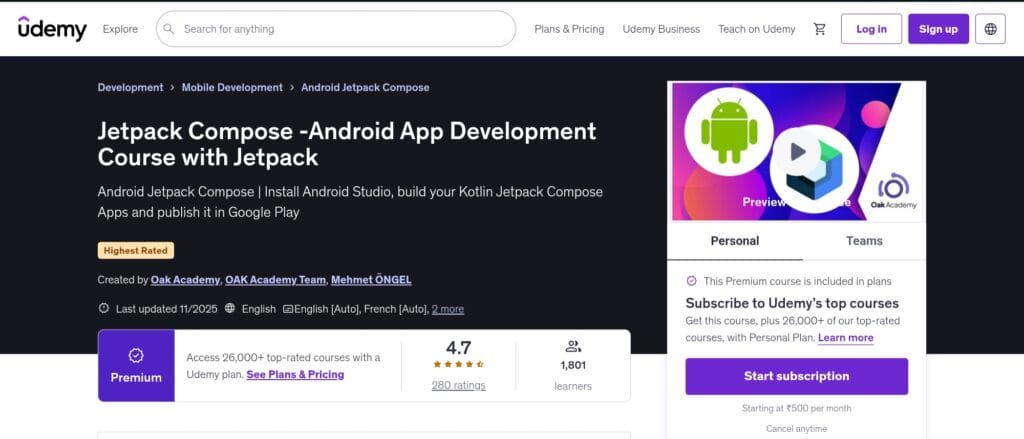Click the Oak Academy logo on thumbnail
1024x439 pixels.
click(893, 191)
